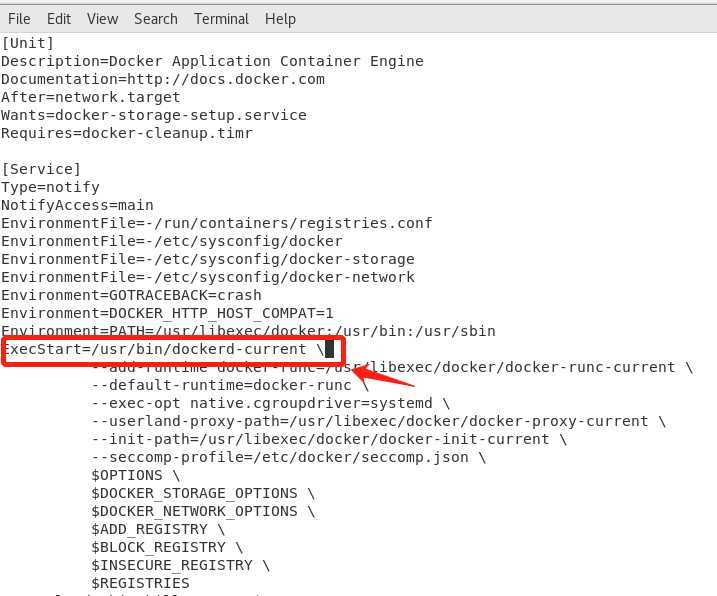
Task: Click the $REGISTRIES line
Action: coord(140,584)
